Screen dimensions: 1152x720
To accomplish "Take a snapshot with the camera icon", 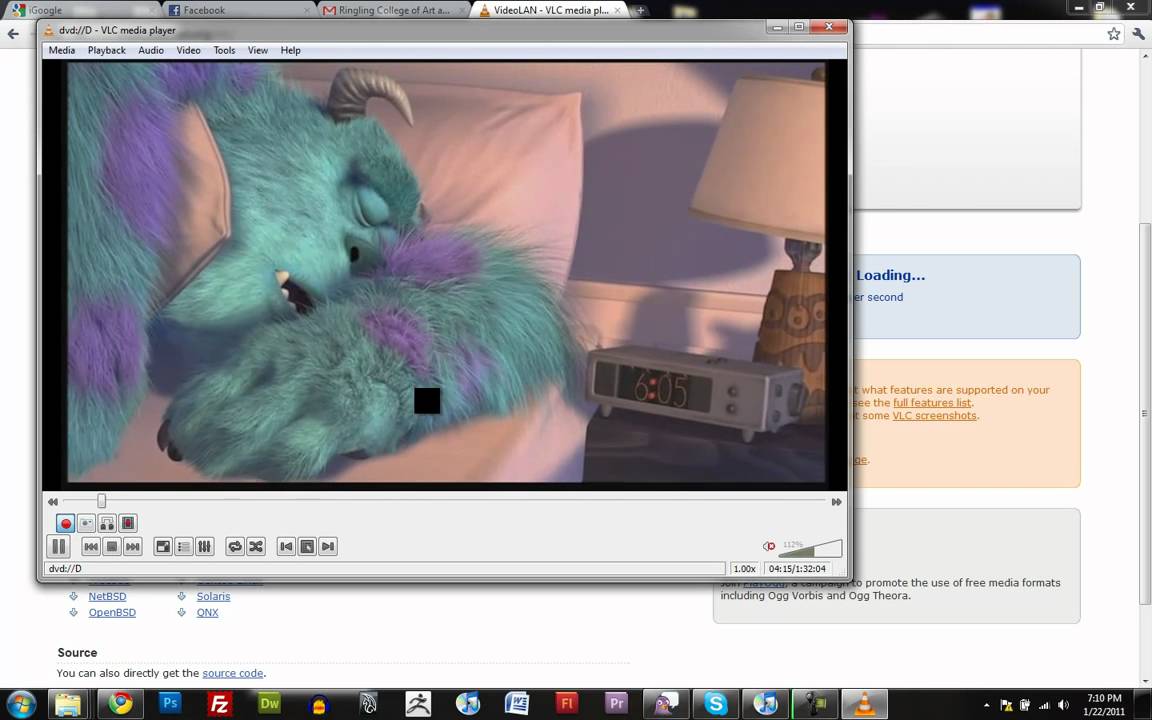I will point(86,523).
